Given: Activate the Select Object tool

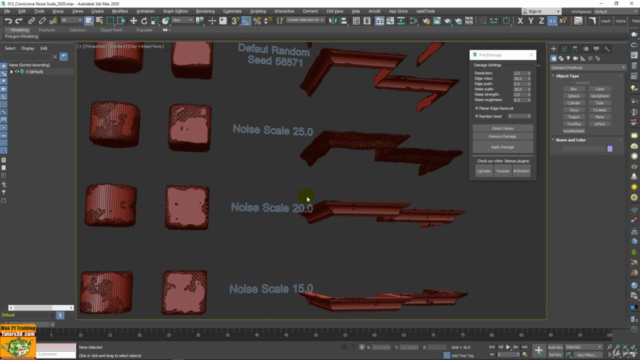Looking at the screenshot, I should pyautogui.click(x=89, y=21).
